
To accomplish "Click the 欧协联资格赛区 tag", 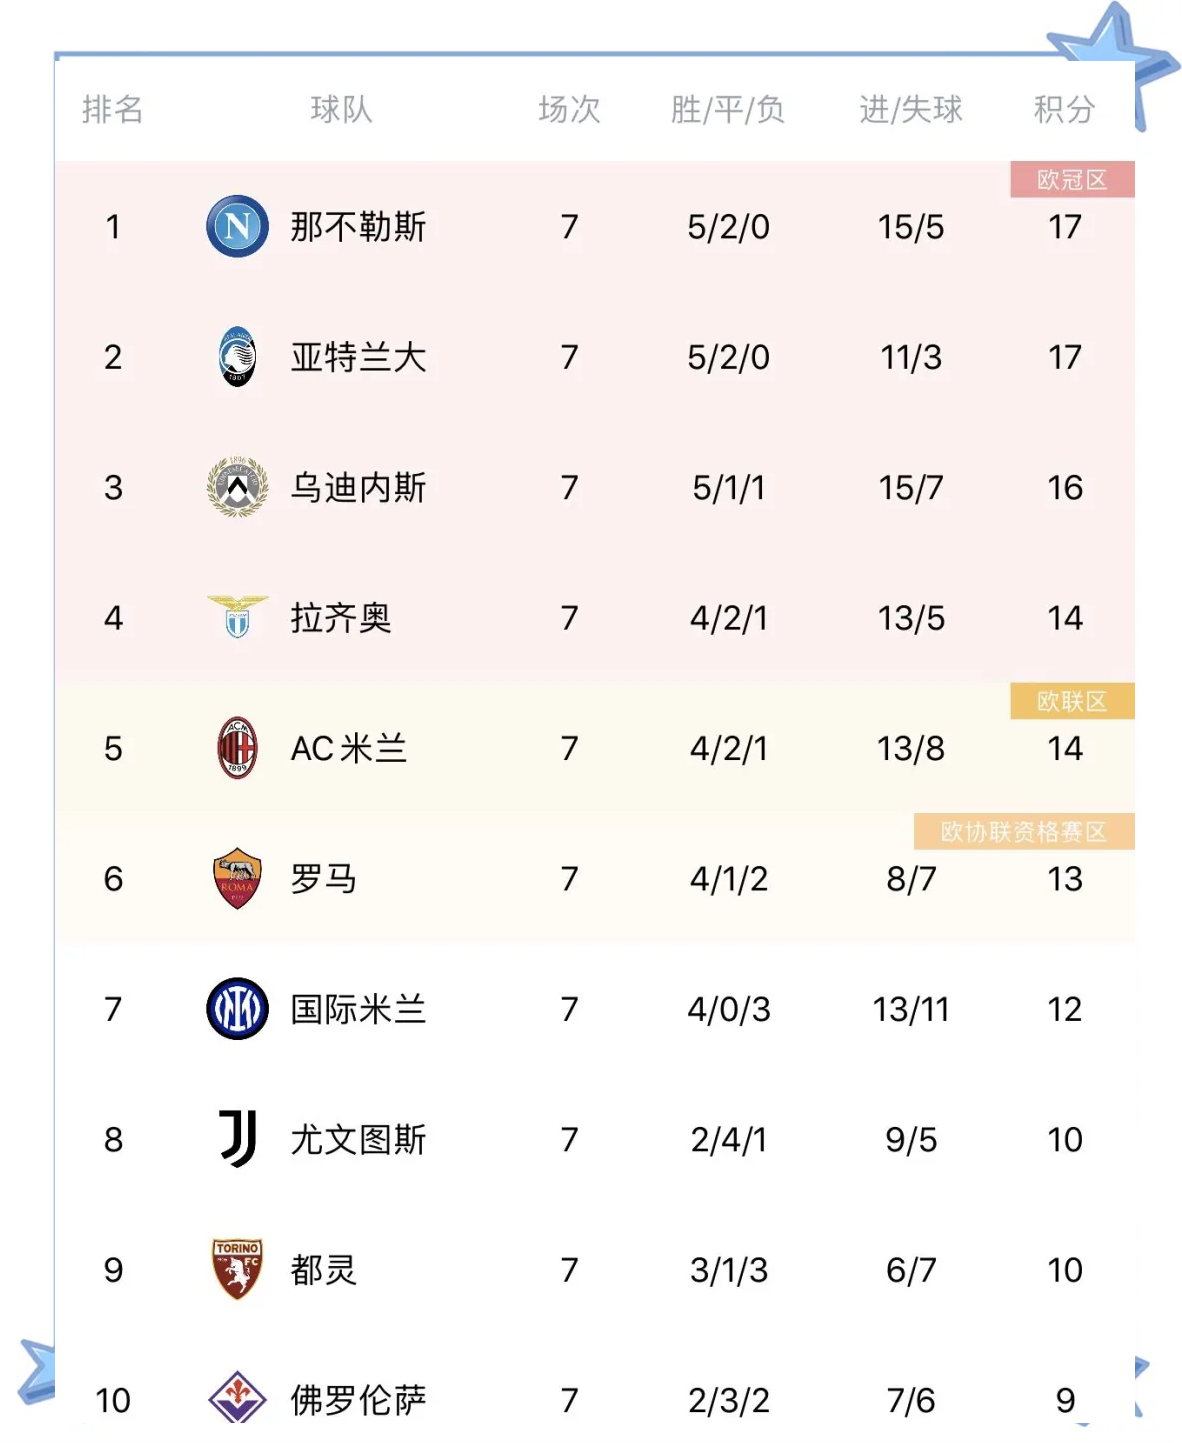I will point(1024,831).
